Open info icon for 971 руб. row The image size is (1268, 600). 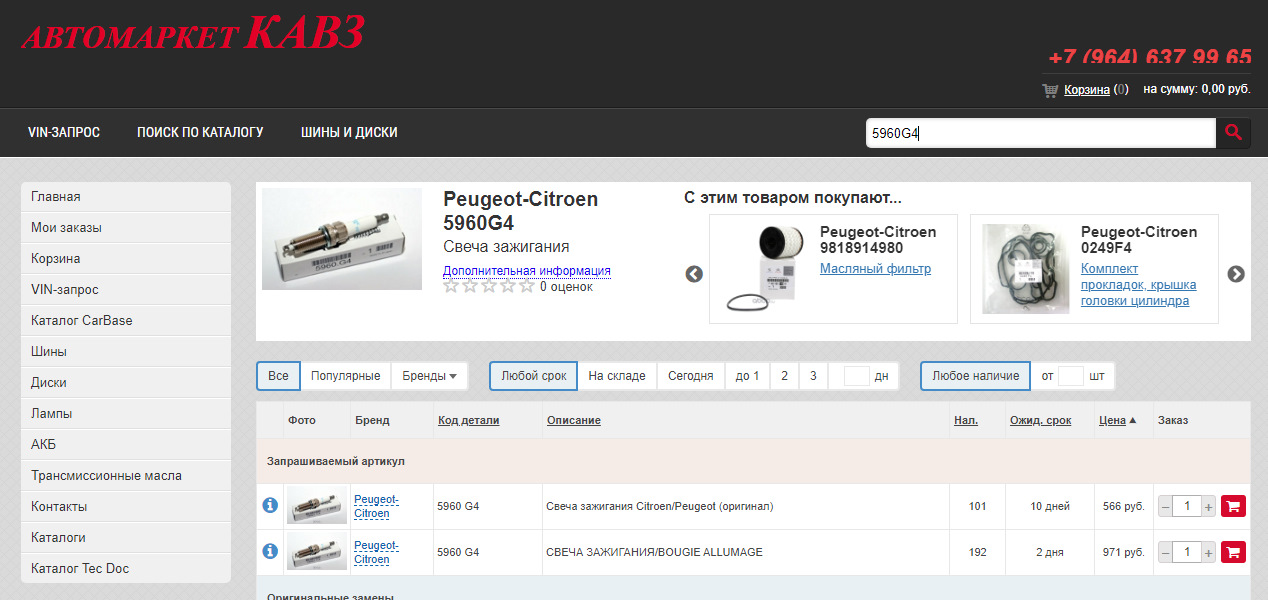click(269, 551)
